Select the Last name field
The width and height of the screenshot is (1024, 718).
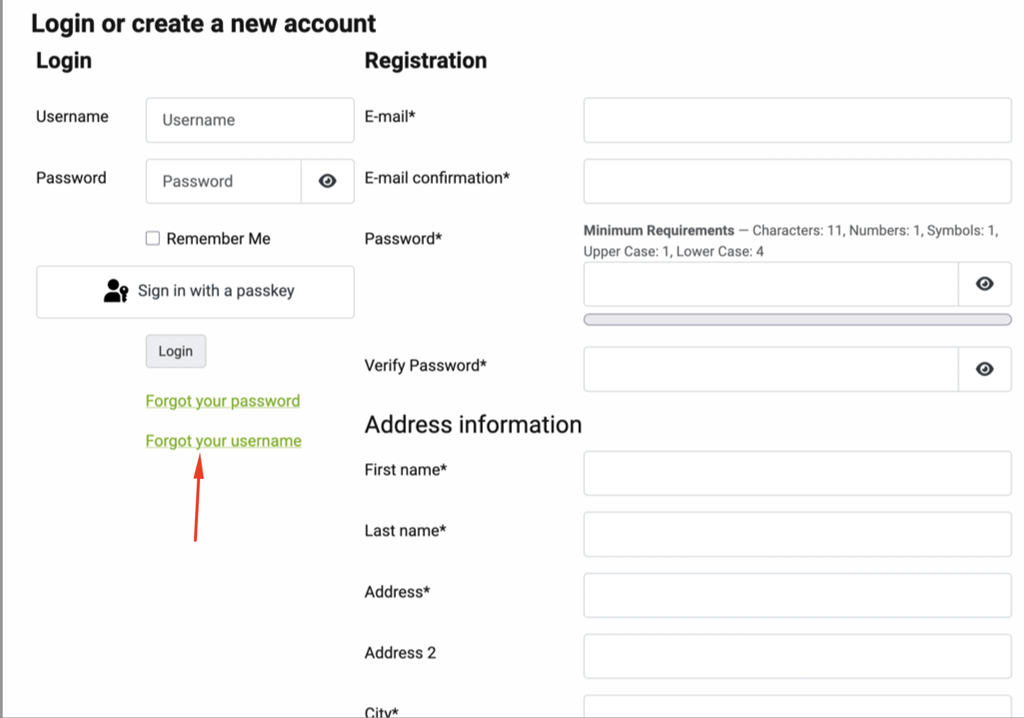coord(797,534)
